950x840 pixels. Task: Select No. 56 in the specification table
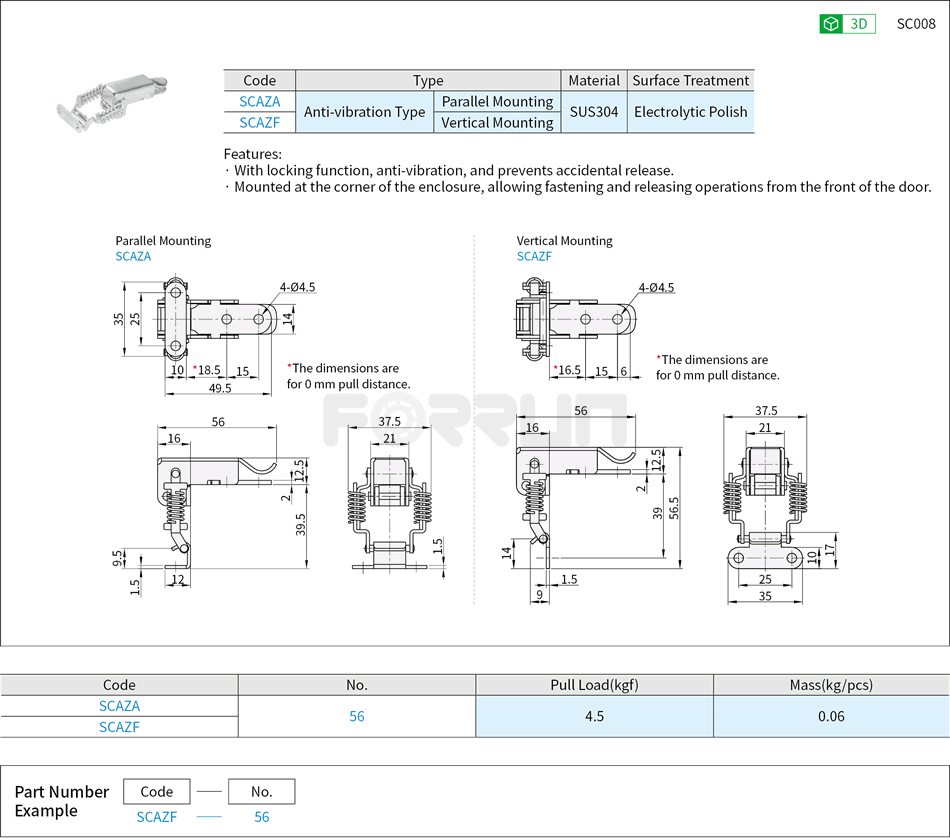357,716
